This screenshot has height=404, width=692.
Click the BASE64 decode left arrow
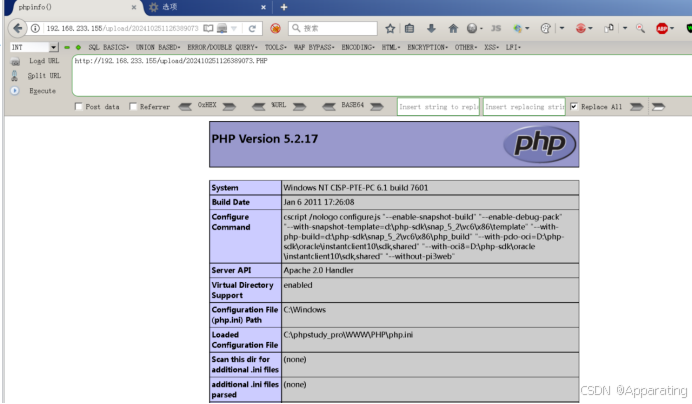329,107
